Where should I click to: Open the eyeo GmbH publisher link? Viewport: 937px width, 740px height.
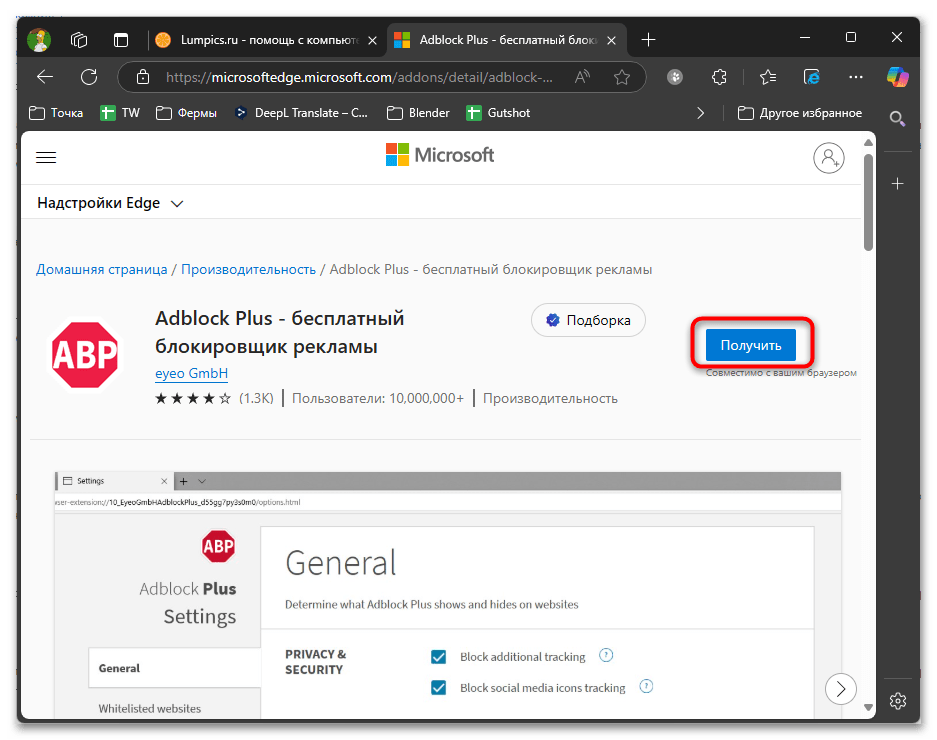(x=191, y=374)
